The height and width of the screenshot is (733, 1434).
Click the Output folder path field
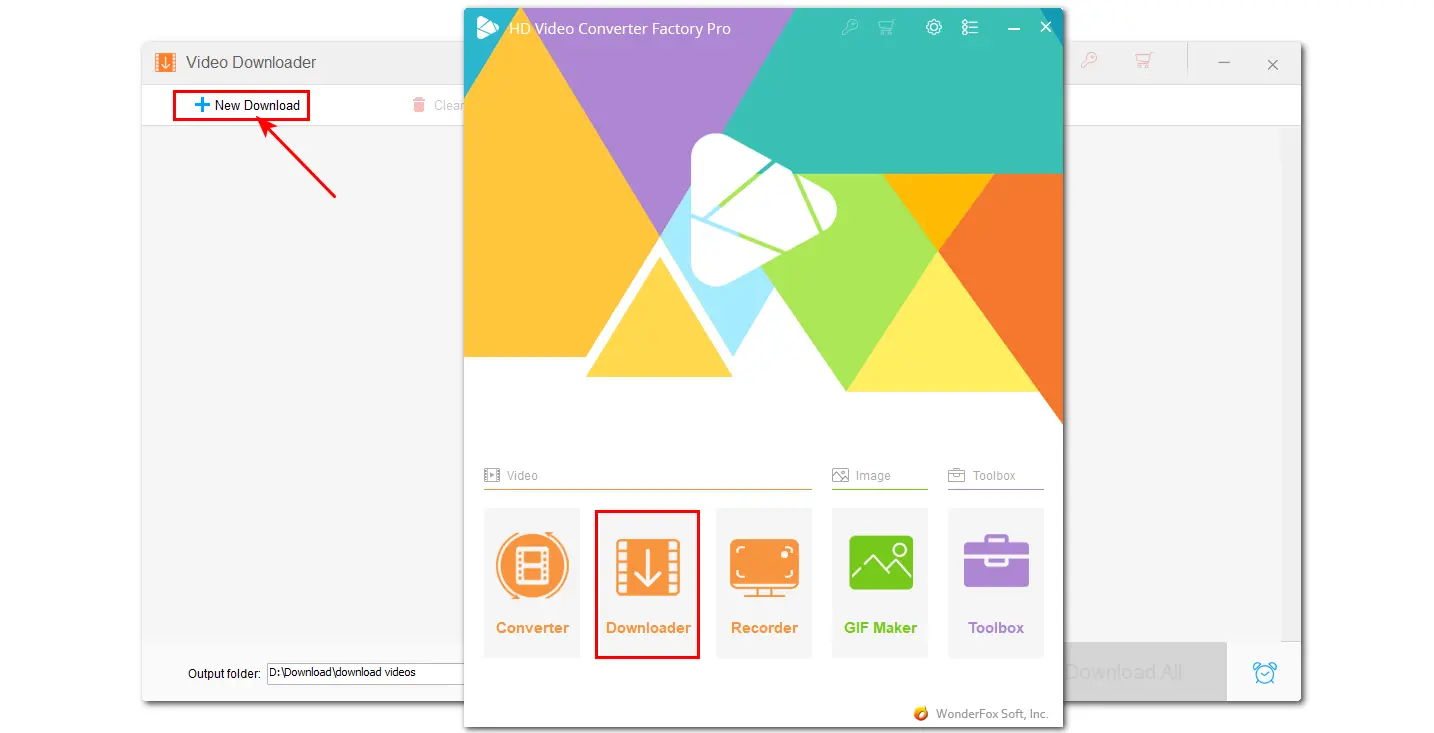365,673
